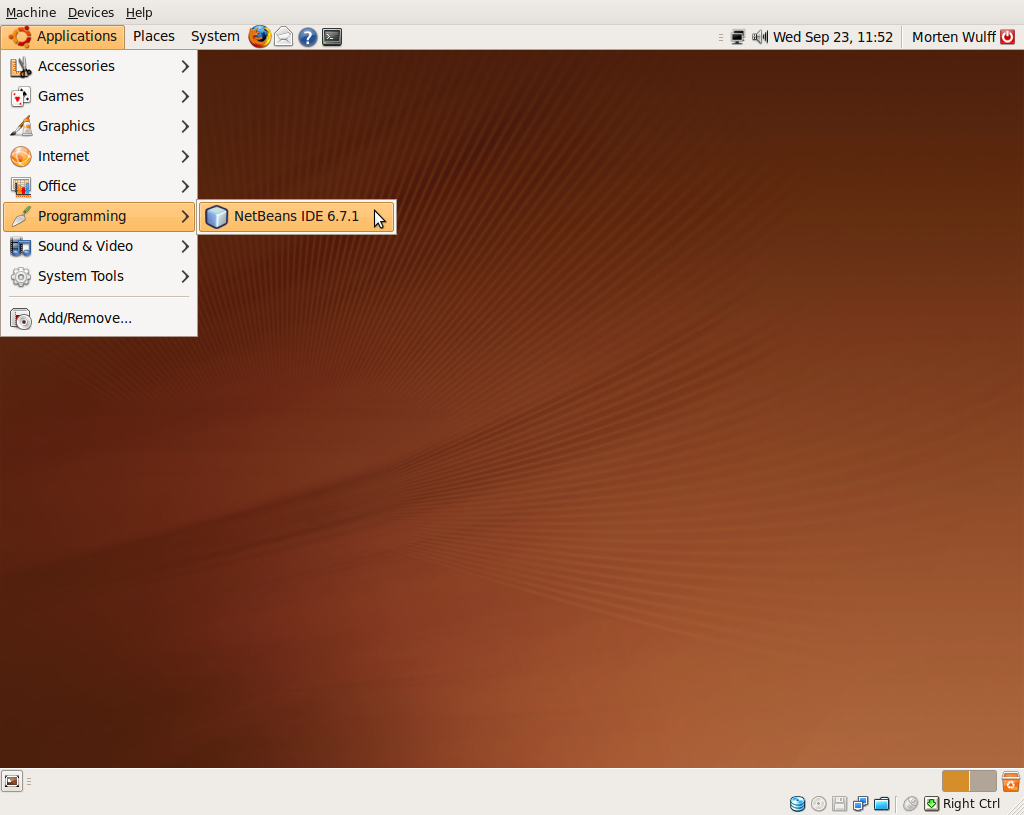Expand the Accessories submenu arrow

click(x=185, y=67)
